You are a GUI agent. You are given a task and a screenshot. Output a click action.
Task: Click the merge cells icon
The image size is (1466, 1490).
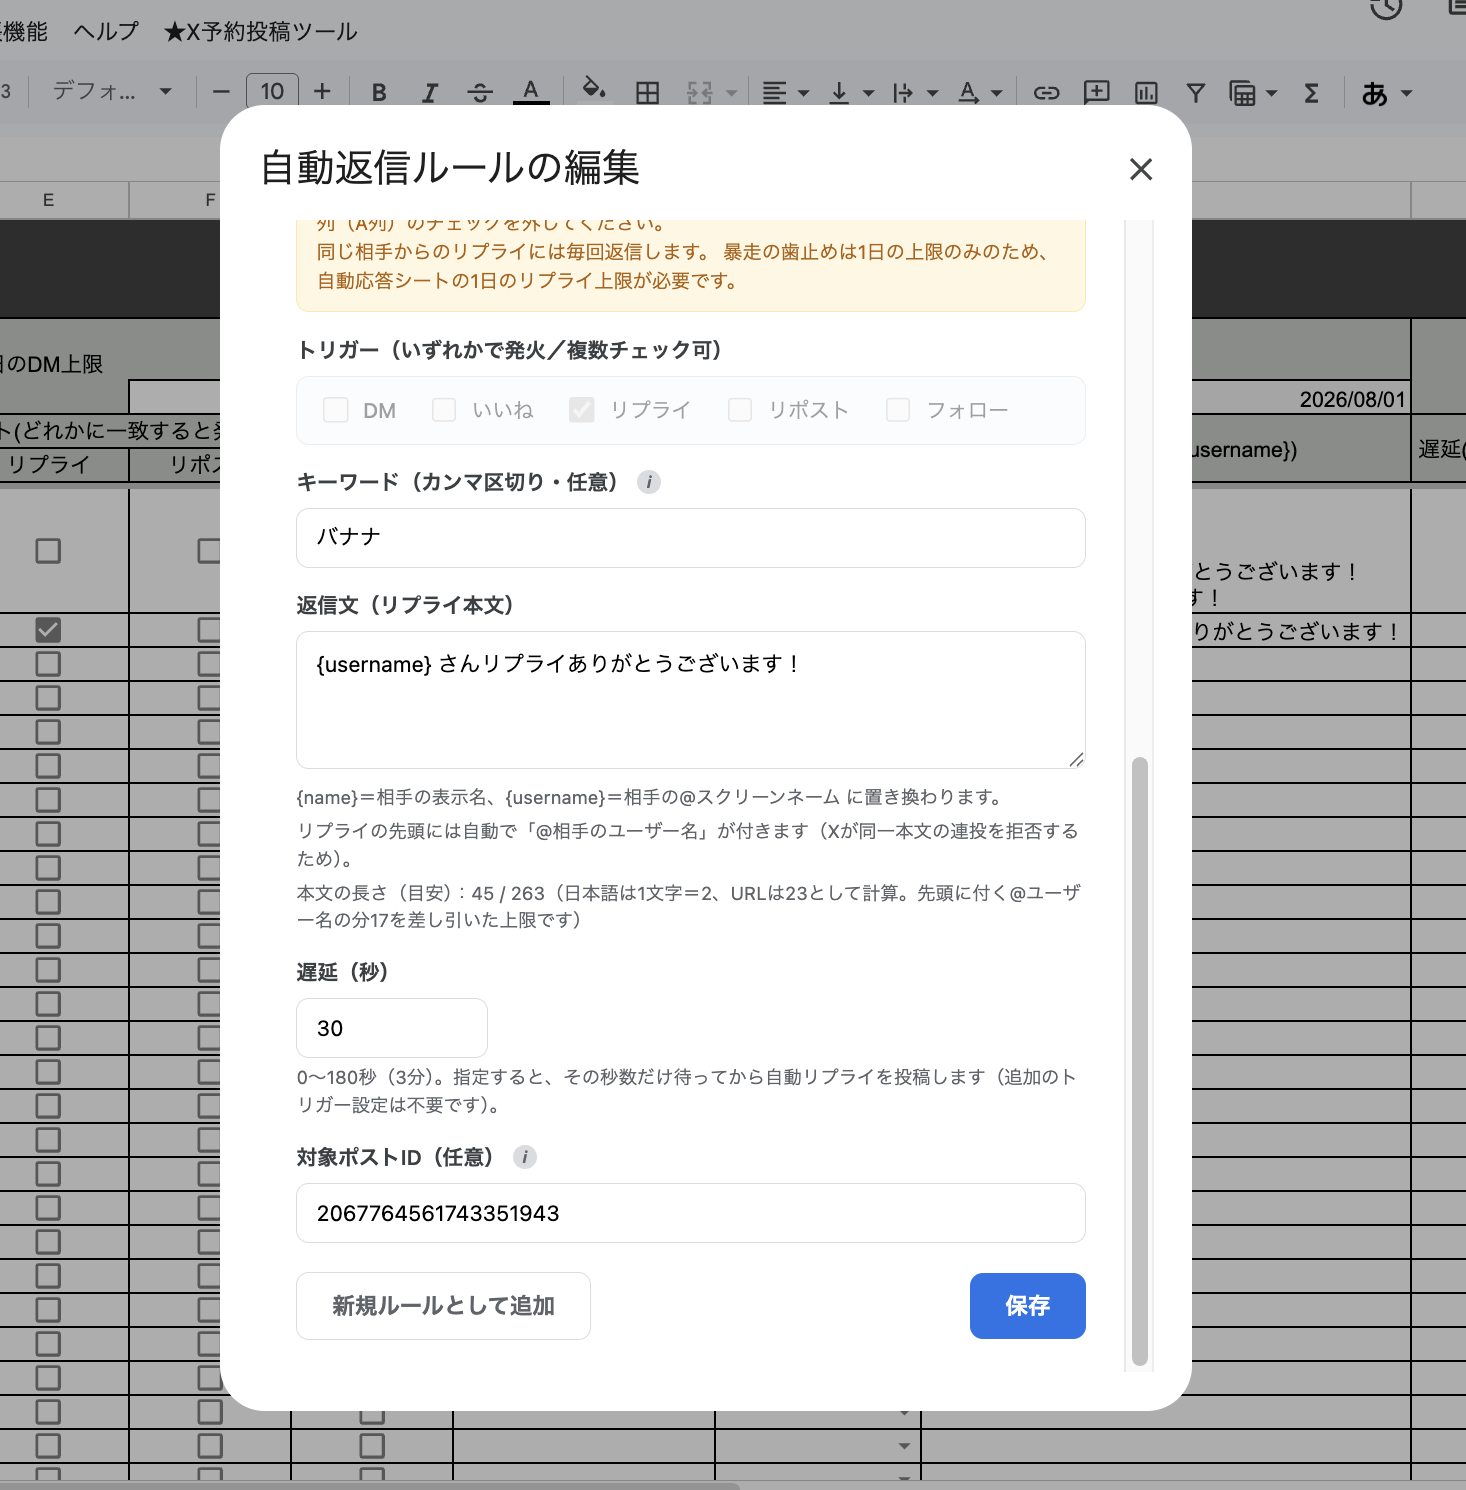point(700,93)
